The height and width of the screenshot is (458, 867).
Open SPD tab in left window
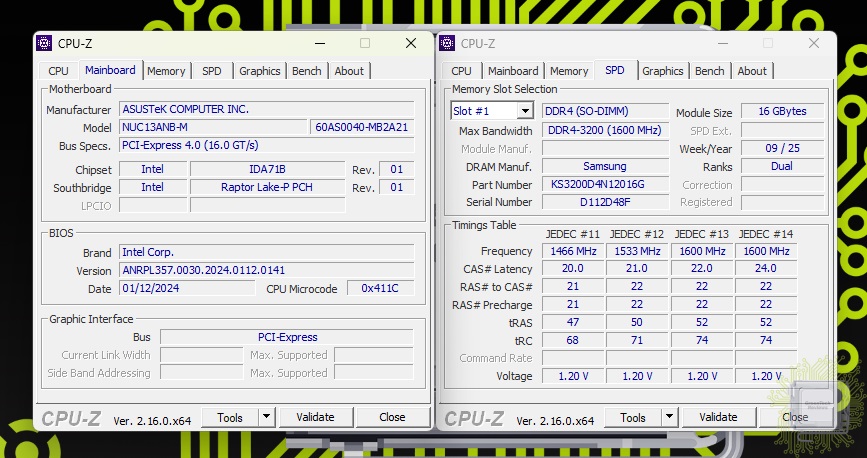tap(212, 71)
